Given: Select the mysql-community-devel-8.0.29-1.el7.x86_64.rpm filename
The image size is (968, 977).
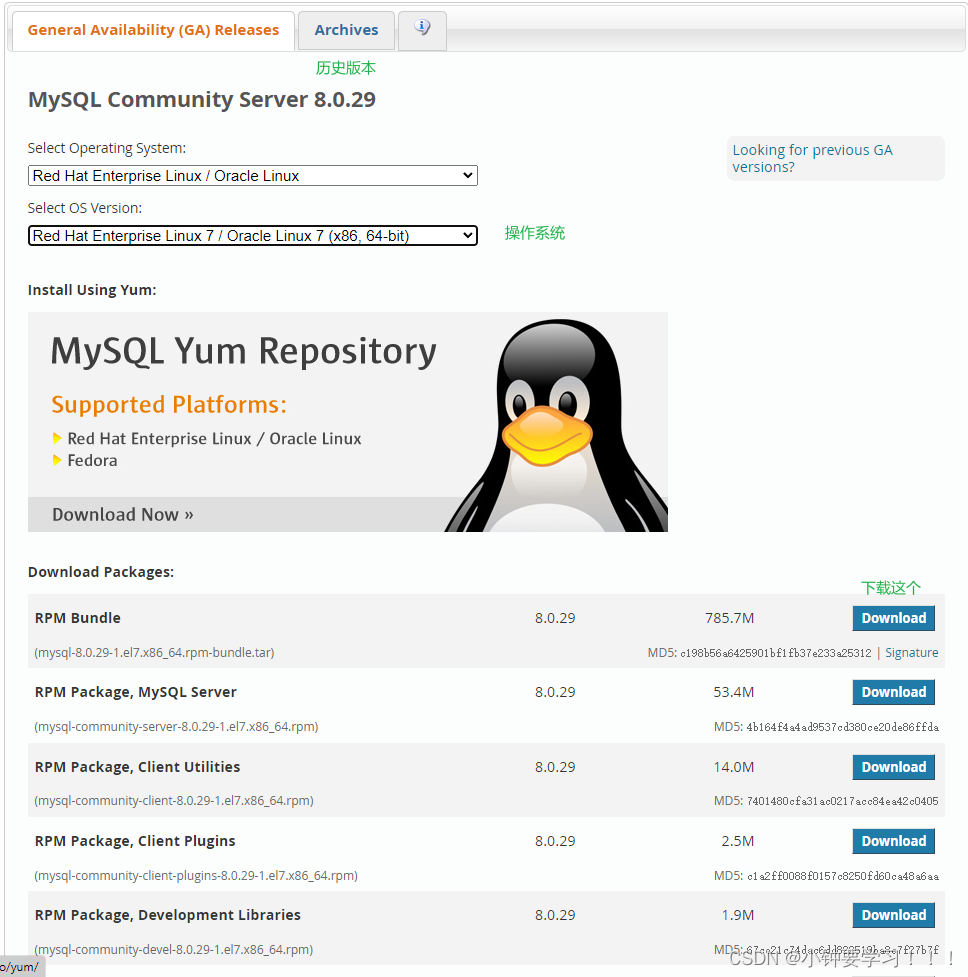Looking at the screenshot, I should tap(174, 950).
